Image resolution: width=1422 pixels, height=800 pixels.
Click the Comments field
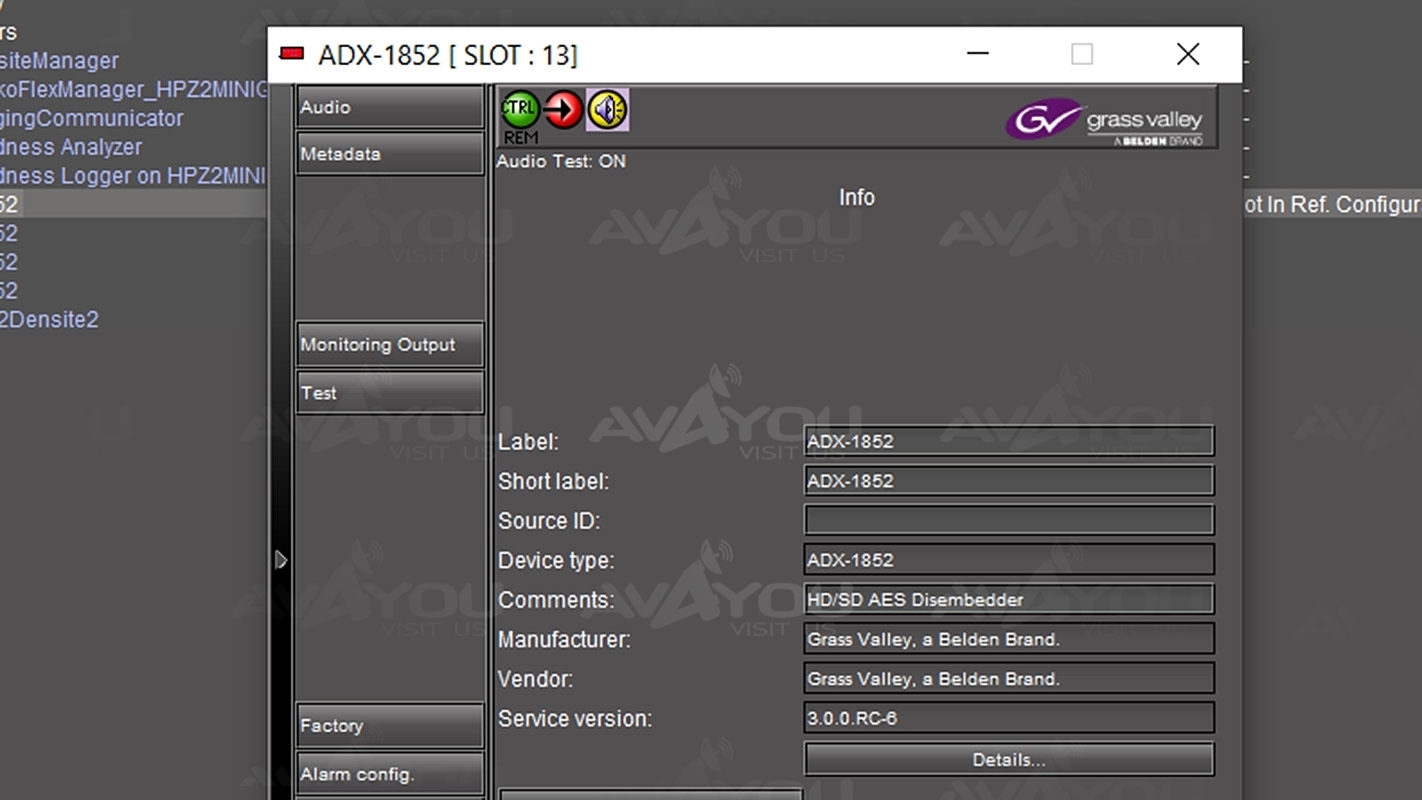[1008, 600]
